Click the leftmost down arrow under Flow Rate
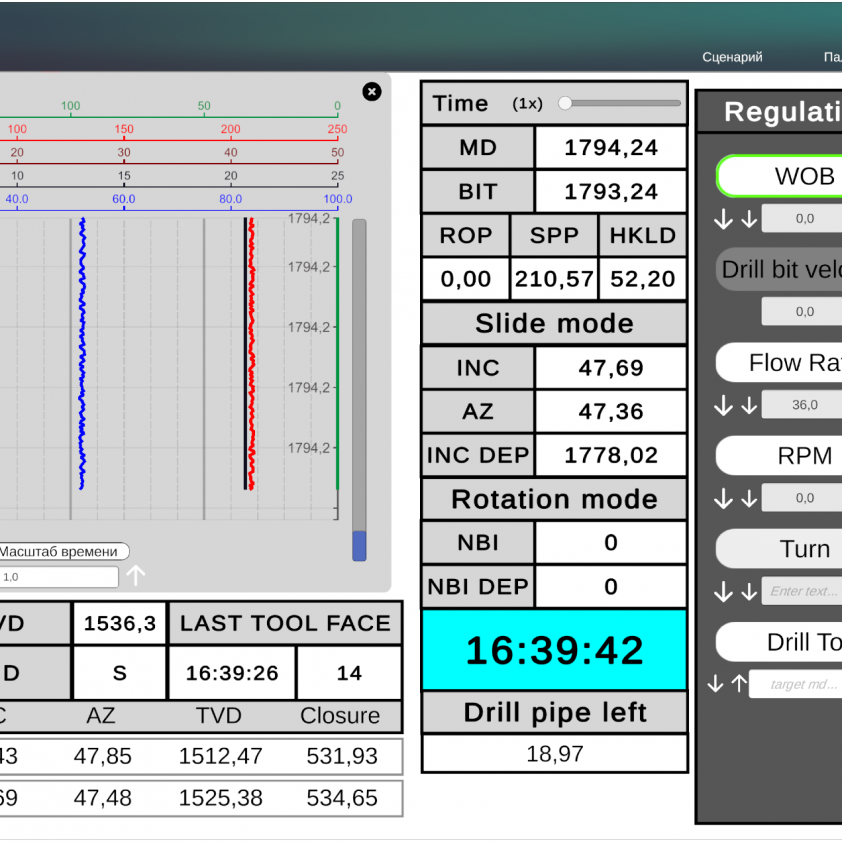 tap(723, 405)
